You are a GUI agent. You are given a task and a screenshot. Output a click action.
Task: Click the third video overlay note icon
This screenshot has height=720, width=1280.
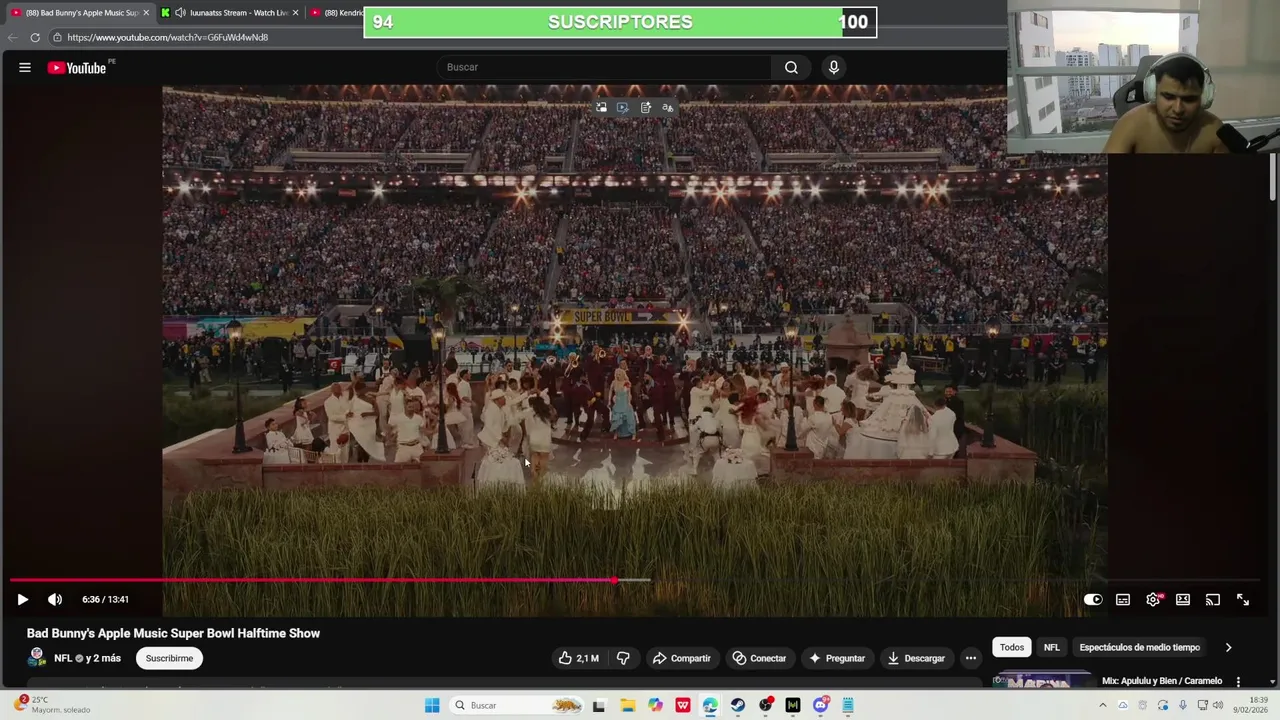point(645,107)
